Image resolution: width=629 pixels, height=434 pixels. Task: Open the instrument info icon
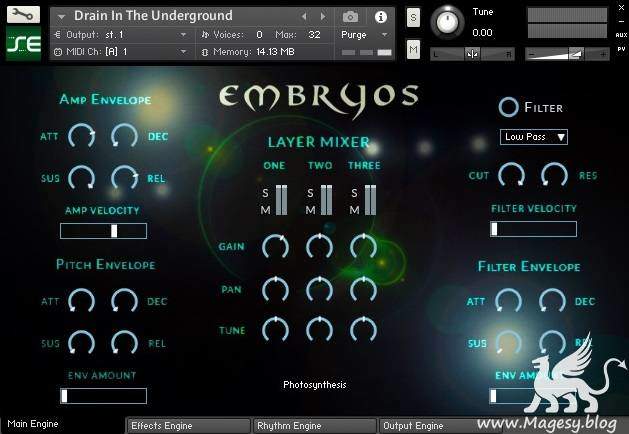(x=381, y=17)
